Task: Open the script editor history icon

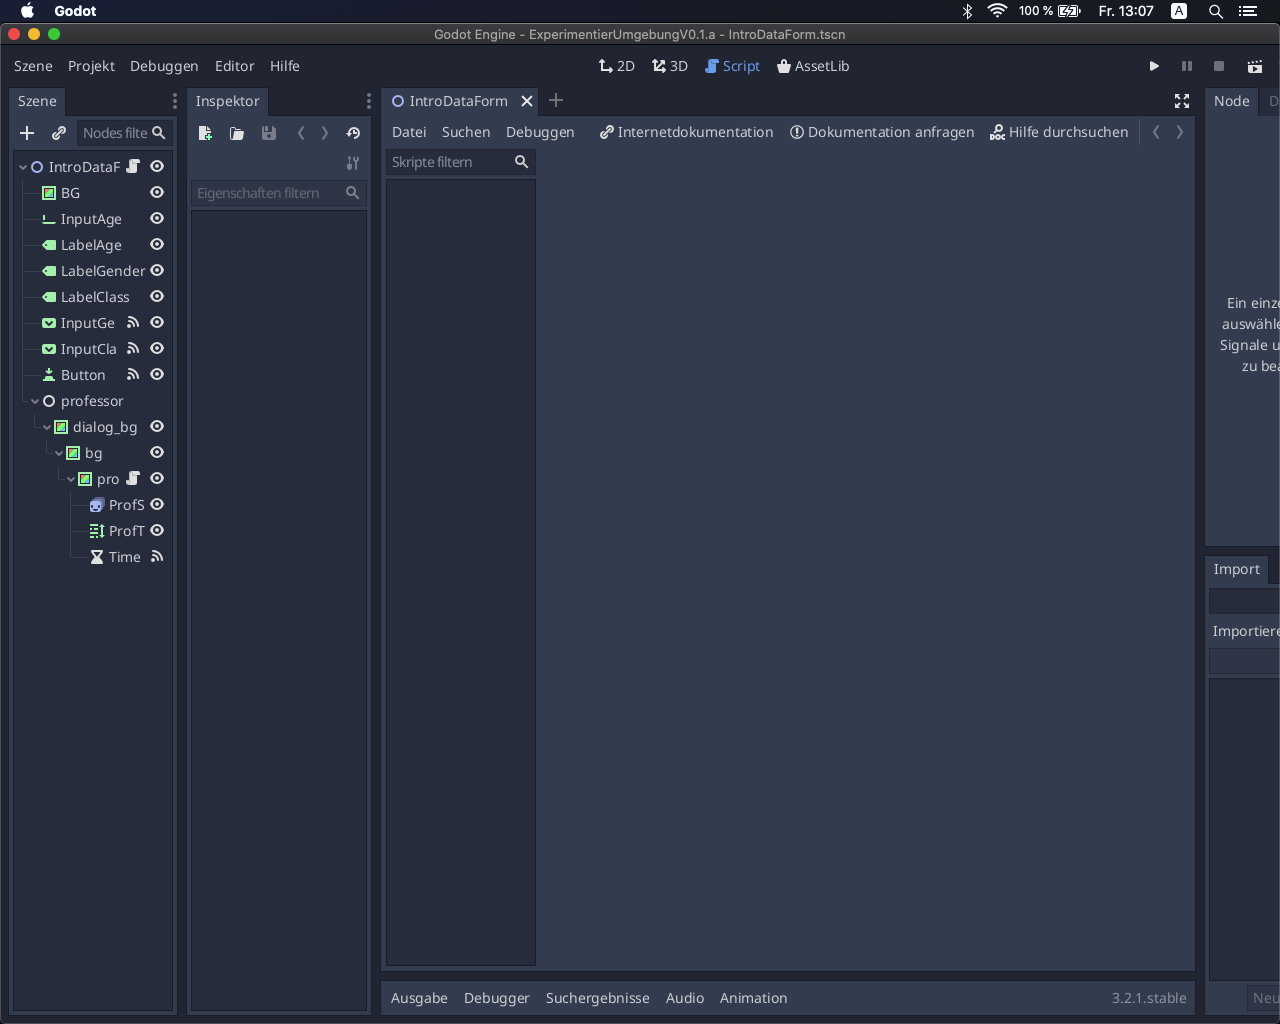Action: [x=353, y=133]
